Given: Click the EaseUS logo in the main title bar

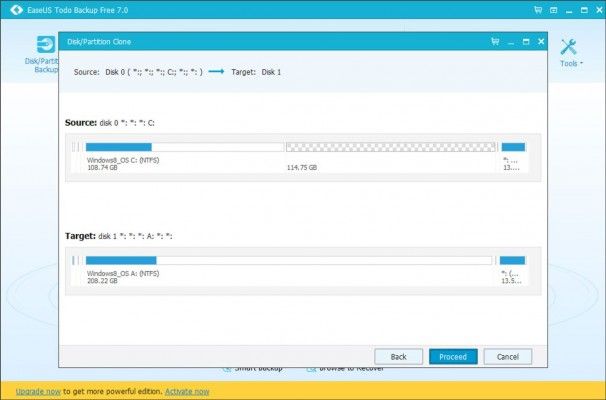Looking at the screenshot, I should pyautogui.click(x=16, y=10).
